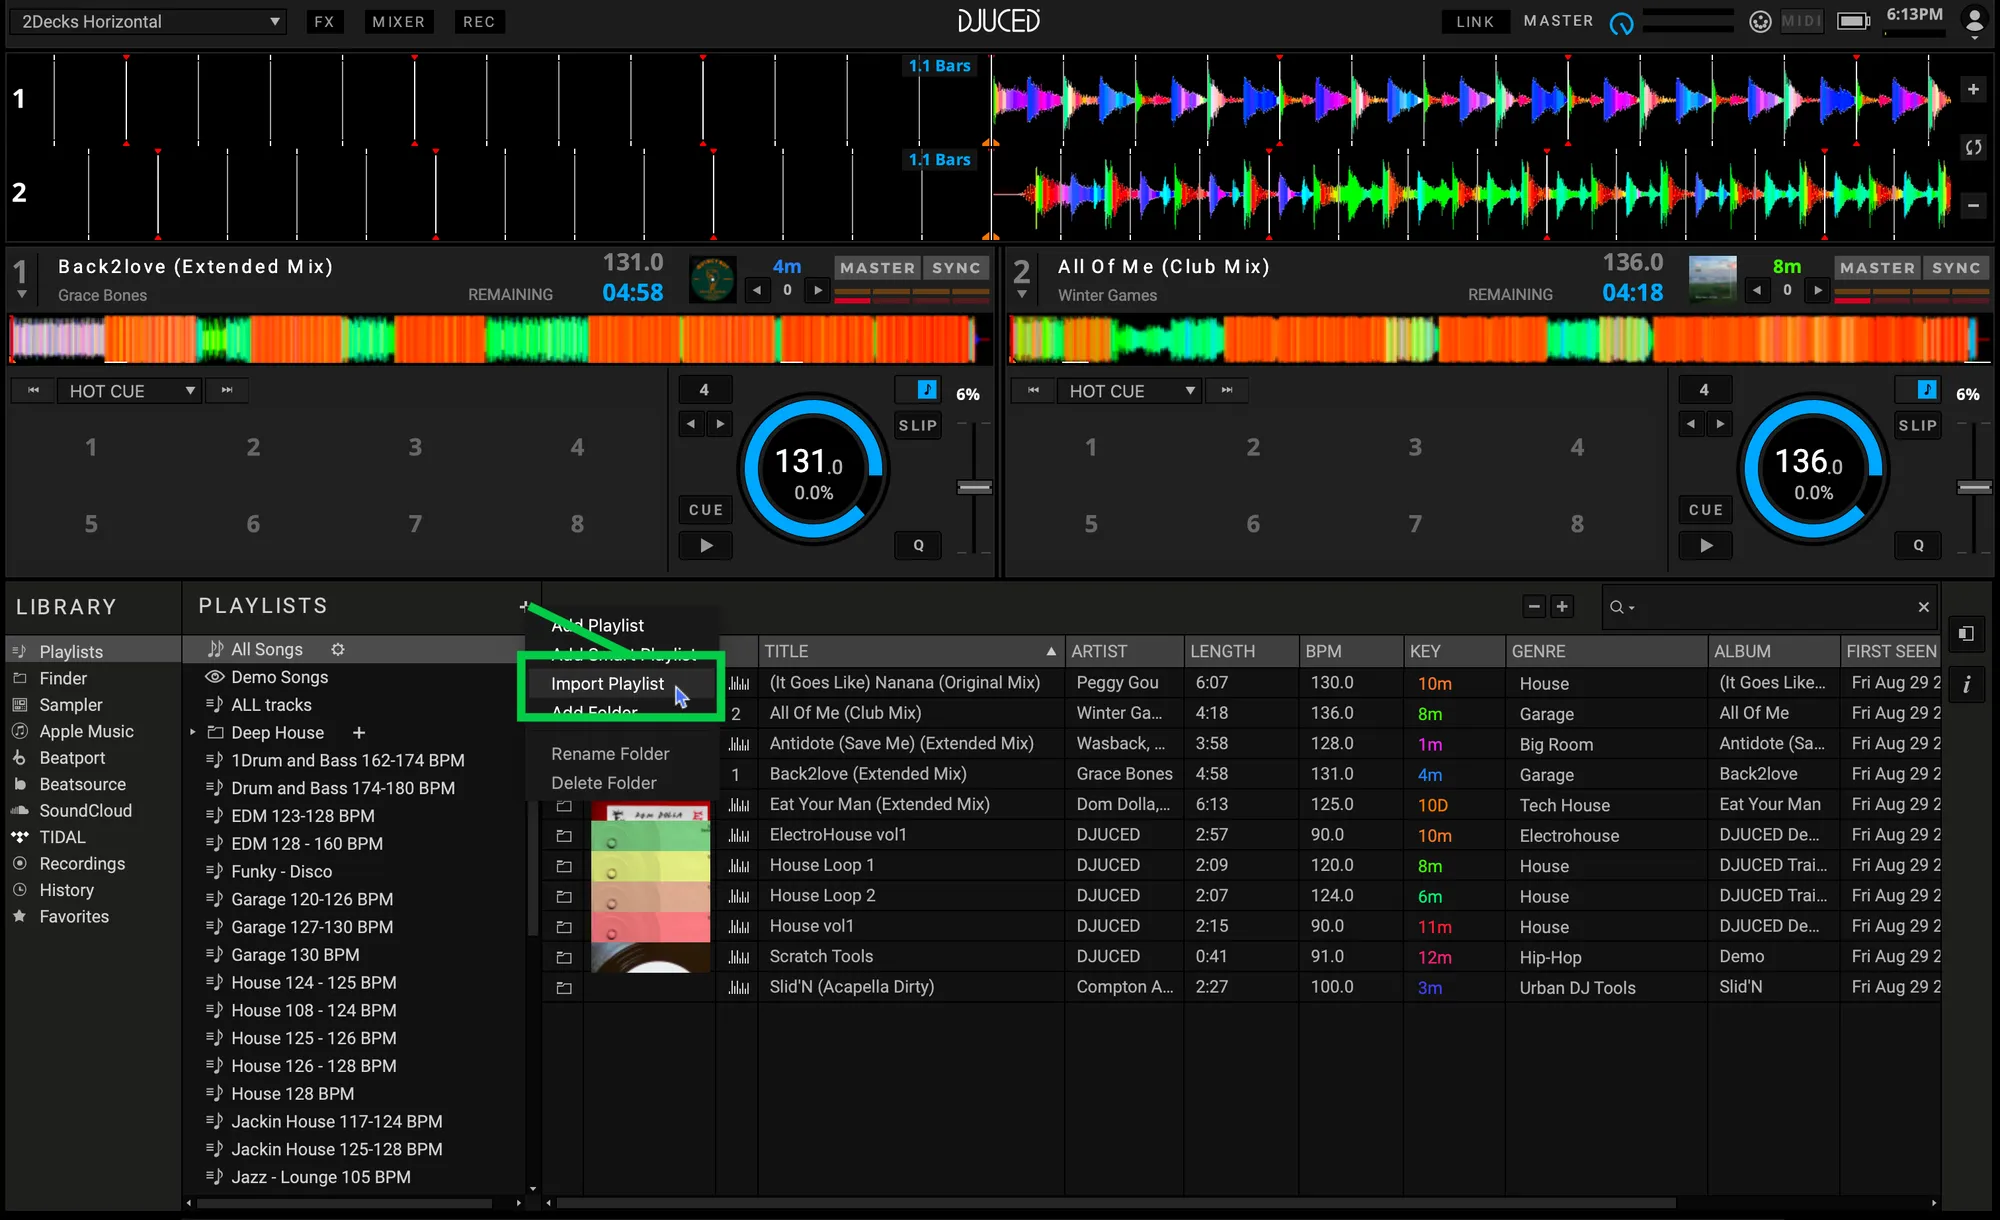
Task: Expand the Deep House folder
Action: pyautogui.click(x=193, y=733)
